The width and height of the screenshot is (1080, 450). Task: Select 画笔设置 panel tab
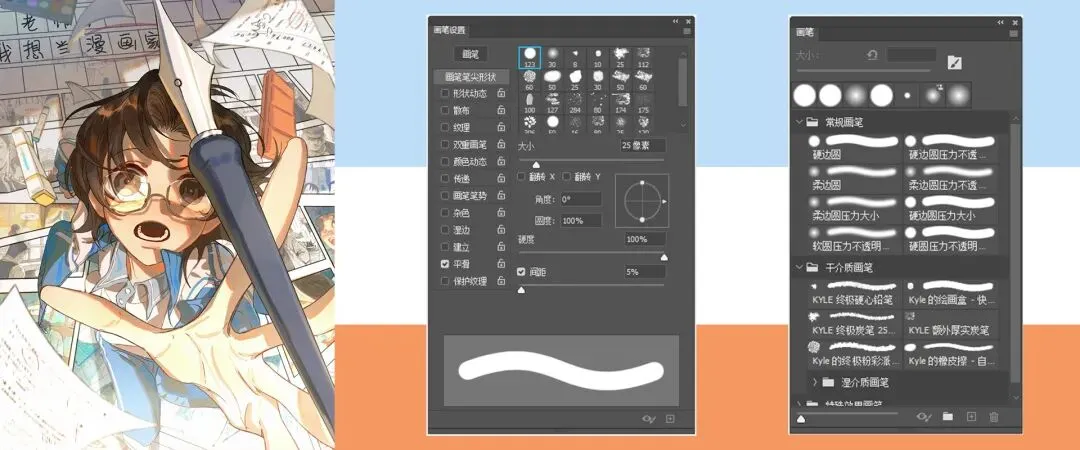coord(450,30)
